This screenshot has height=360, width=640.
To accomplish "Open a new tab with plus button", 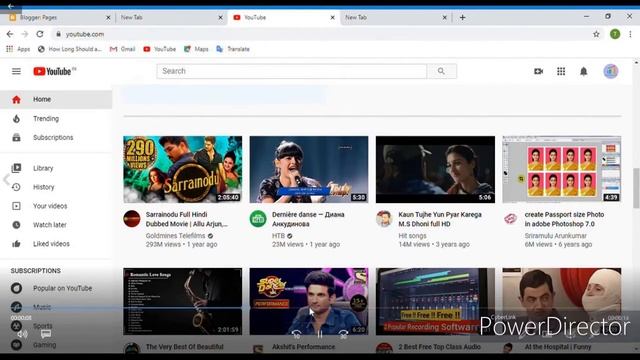I will (x=462, y=18).
